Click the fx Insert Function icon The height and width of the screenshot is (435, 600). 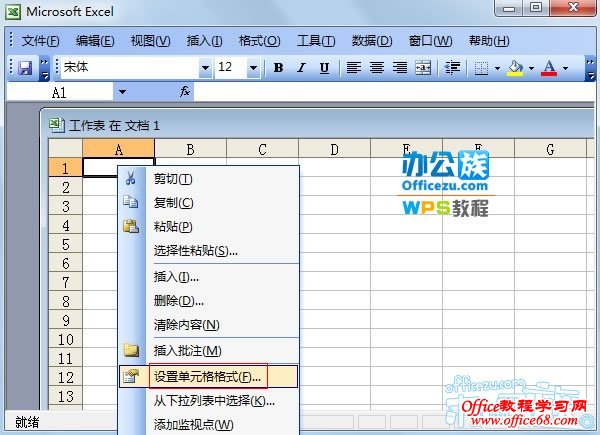point(185,91)
